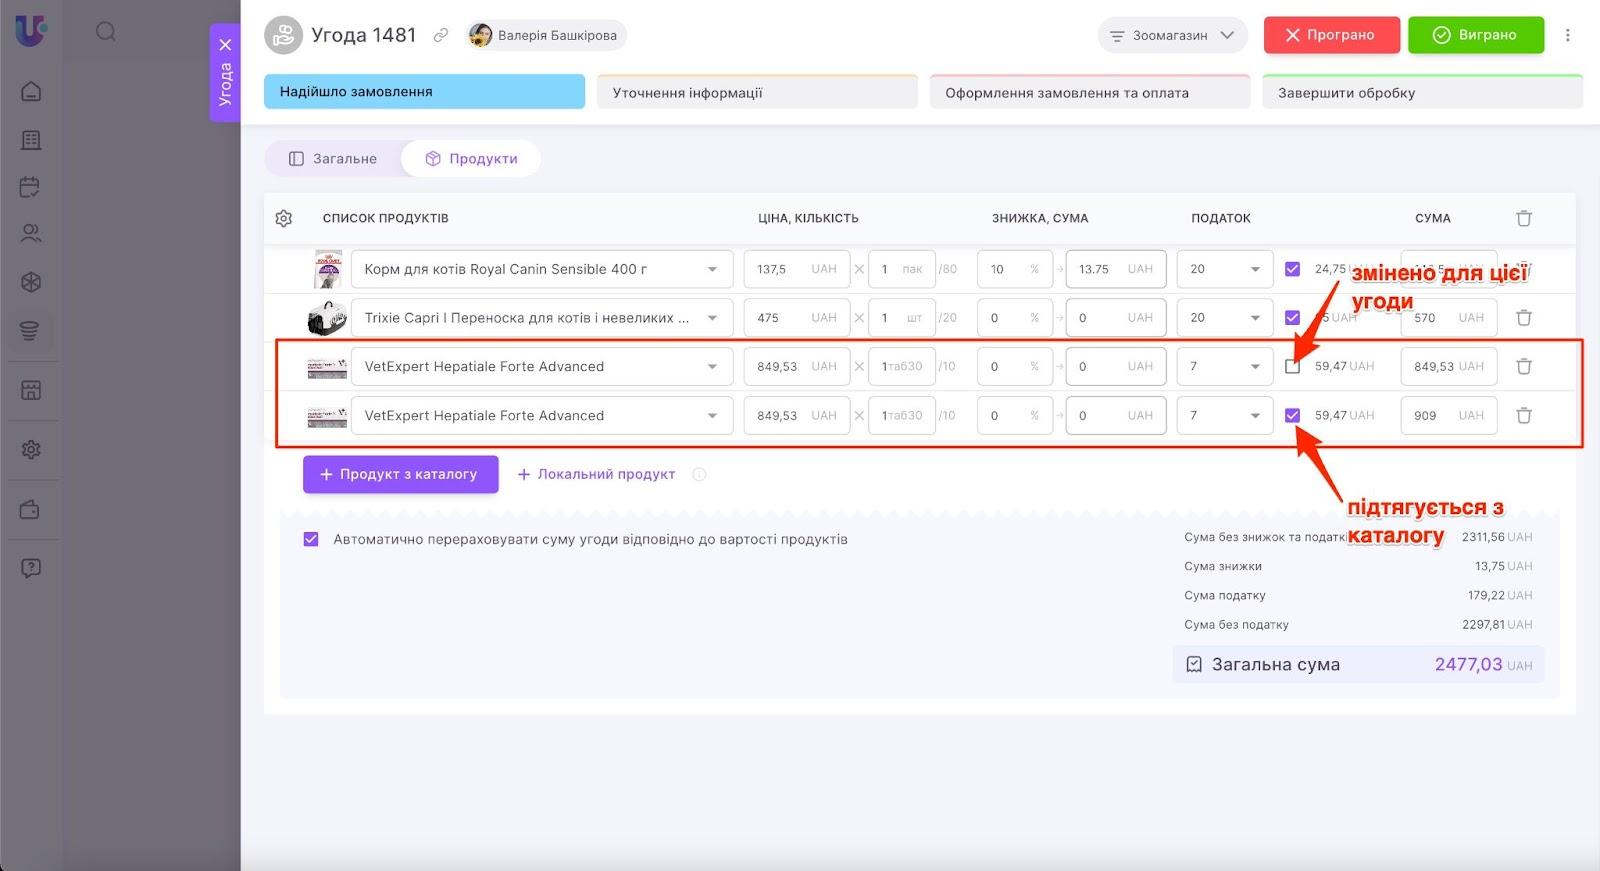Click the Uspacy logo
Screen dimensions: 1600x871
click(31, 30)
